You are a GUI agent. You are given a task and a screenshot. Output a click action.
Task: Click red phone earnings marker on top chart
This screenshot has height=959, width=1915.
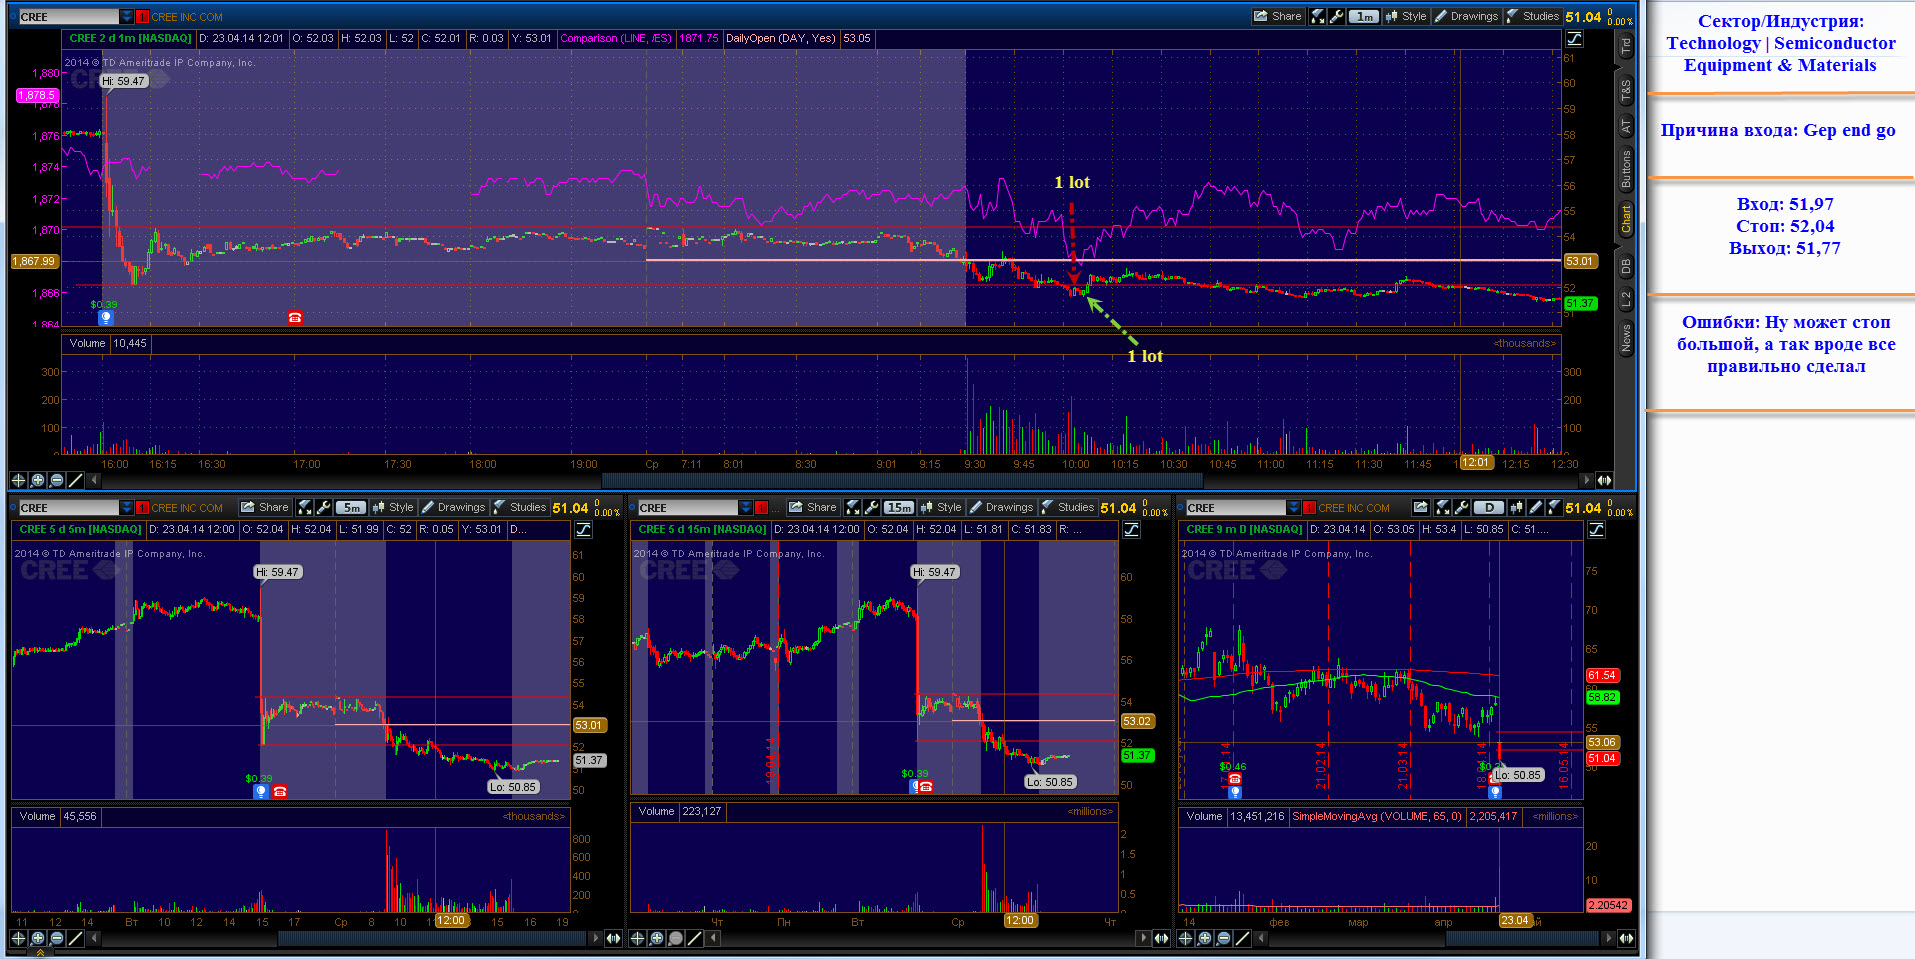coord(295,317)
